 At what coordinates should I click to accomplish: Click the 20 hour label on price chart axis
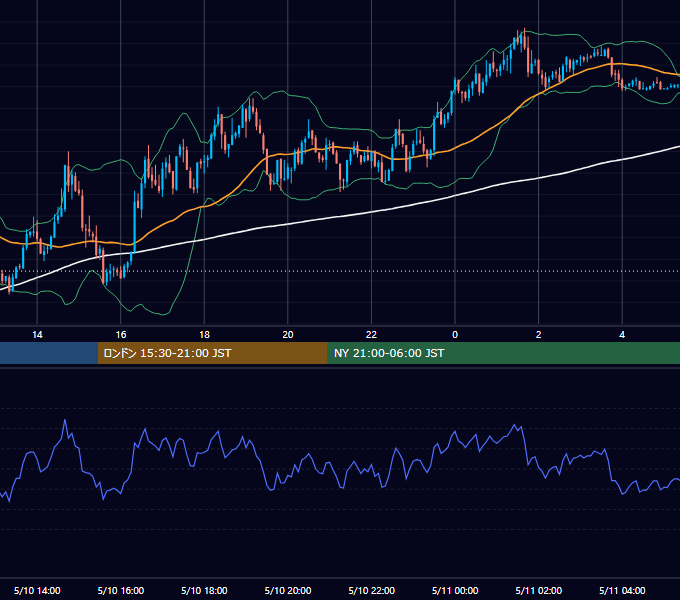click(x=288, y=335)
